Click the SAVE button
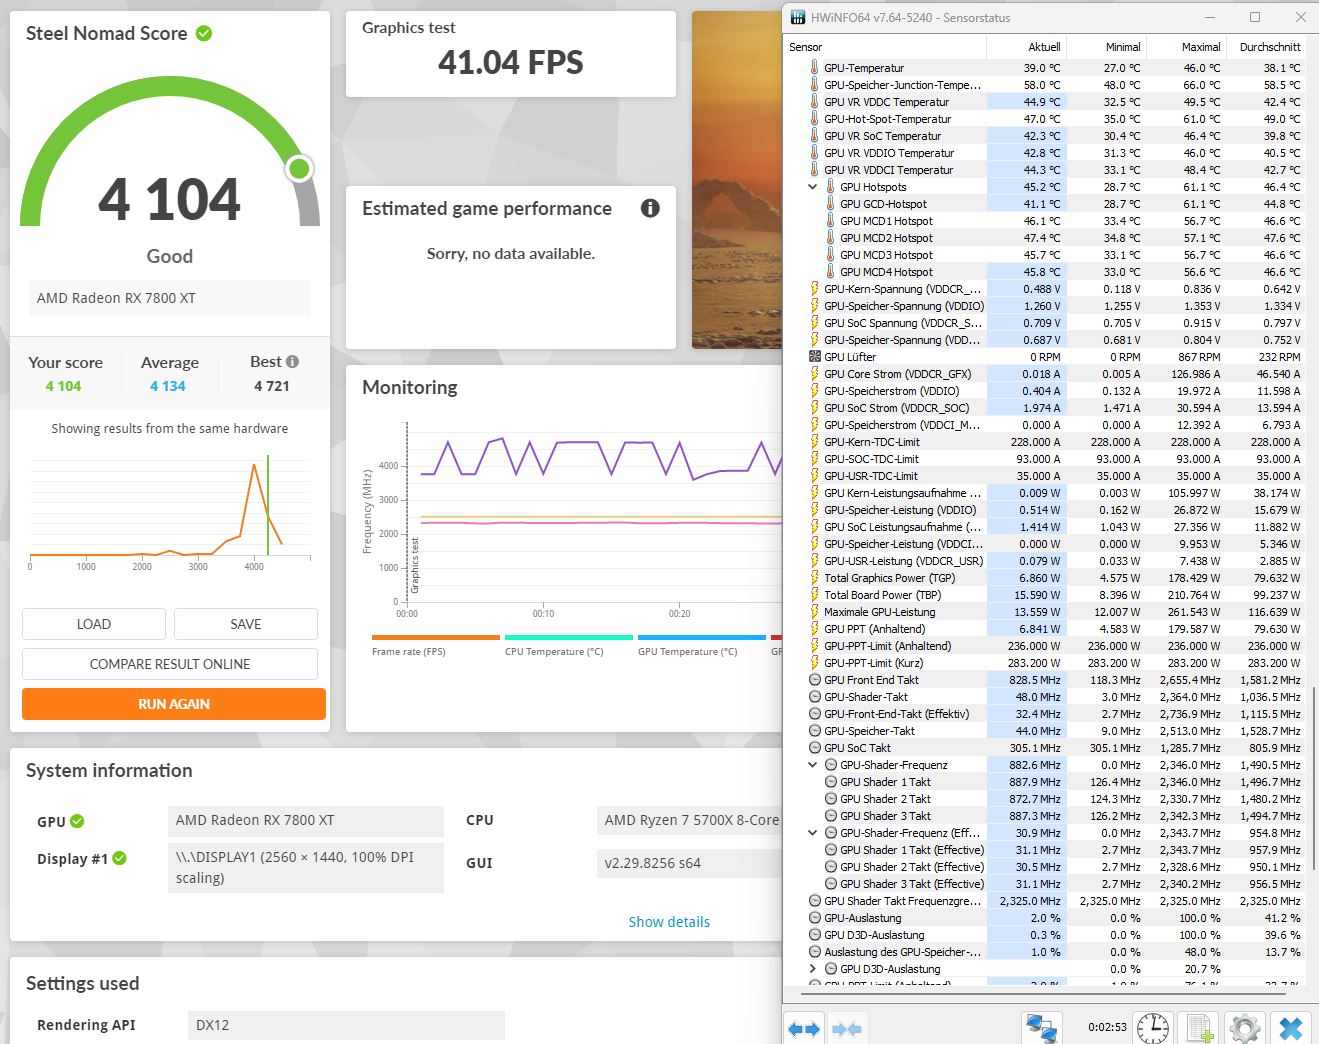This screenshot has width=1319, height=1044. pyautogui.click(x=246, y=624)
